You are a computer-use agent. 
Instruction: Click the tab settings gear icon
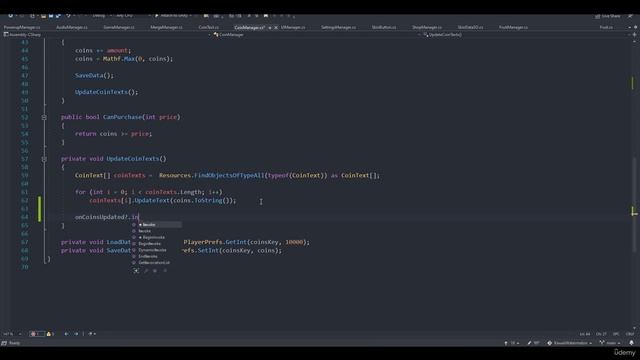[x=635, y=27]
